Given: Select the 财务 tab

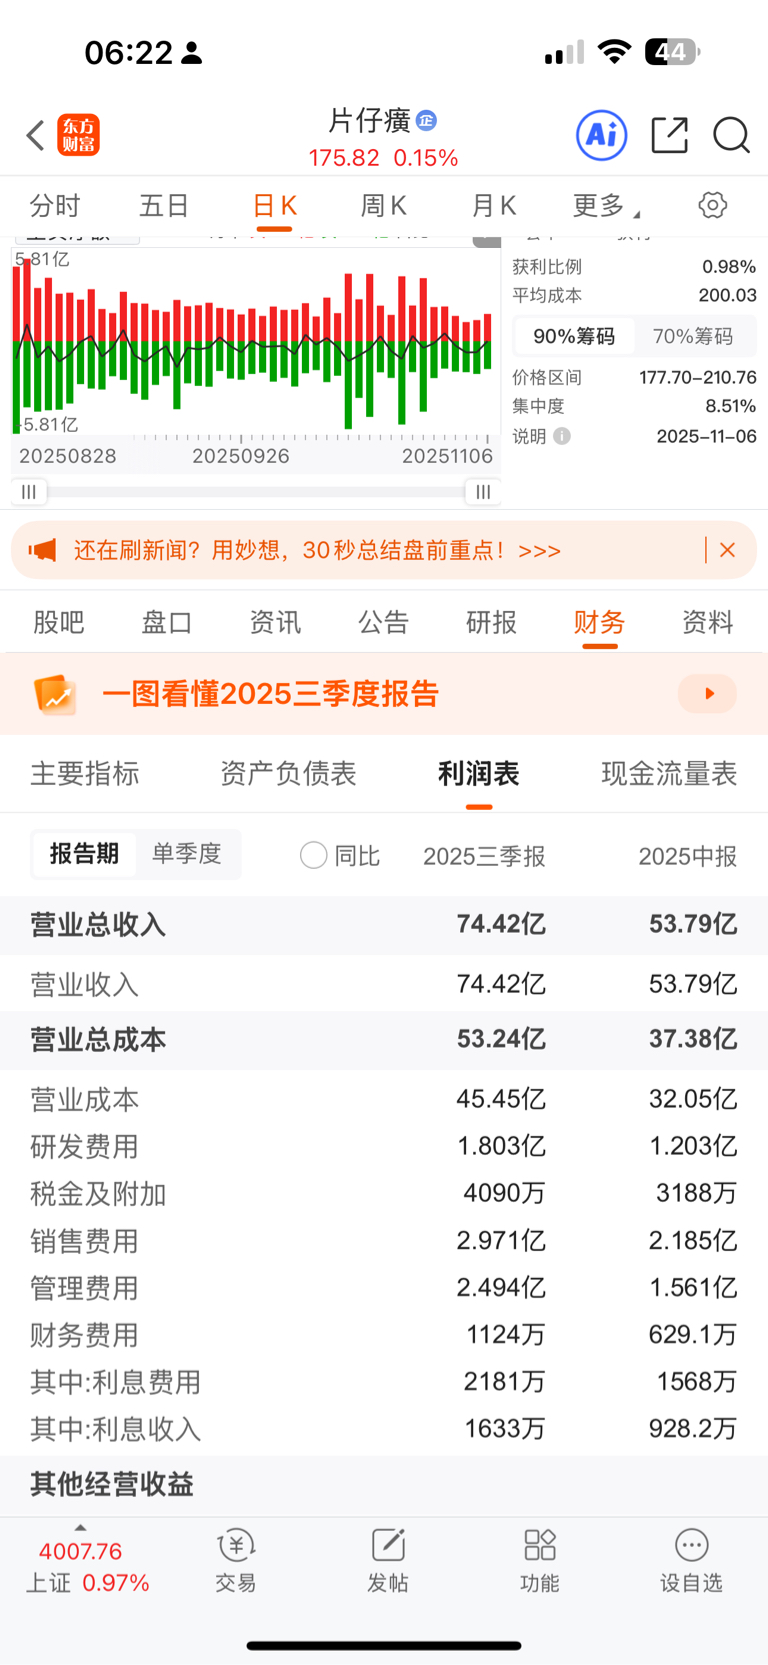Looking at the screenshot, I should [599, 622].
